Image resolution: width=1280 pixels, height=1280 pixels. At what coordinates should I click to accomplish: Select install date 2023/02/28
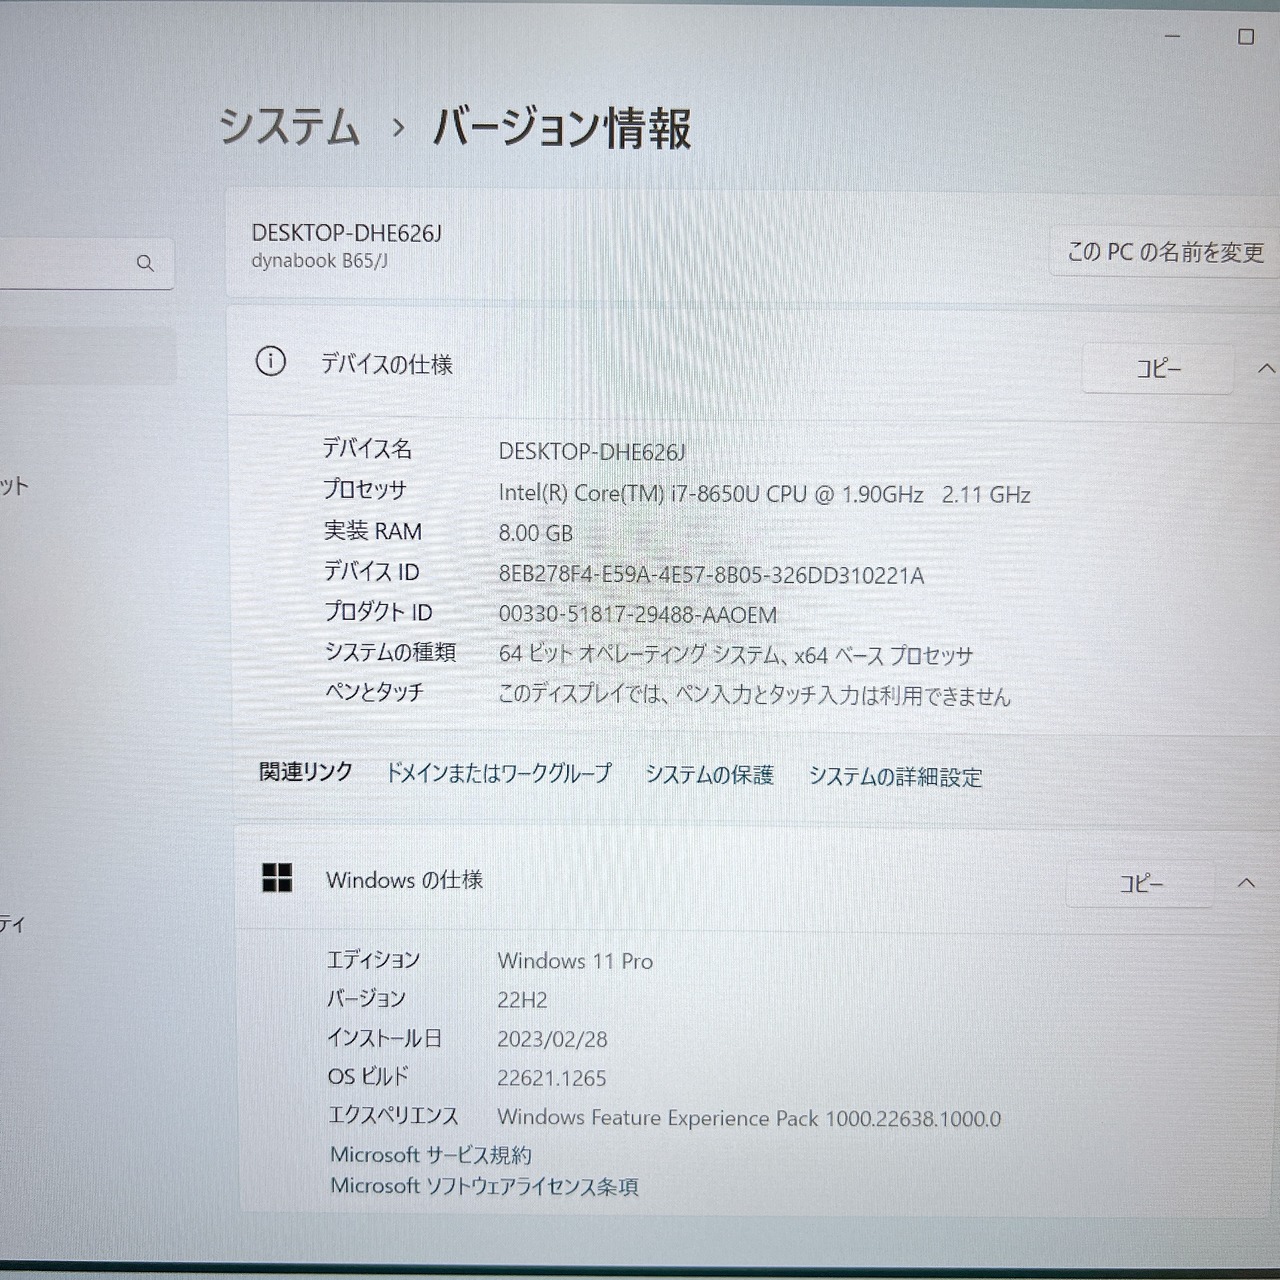click(552, 1039)
